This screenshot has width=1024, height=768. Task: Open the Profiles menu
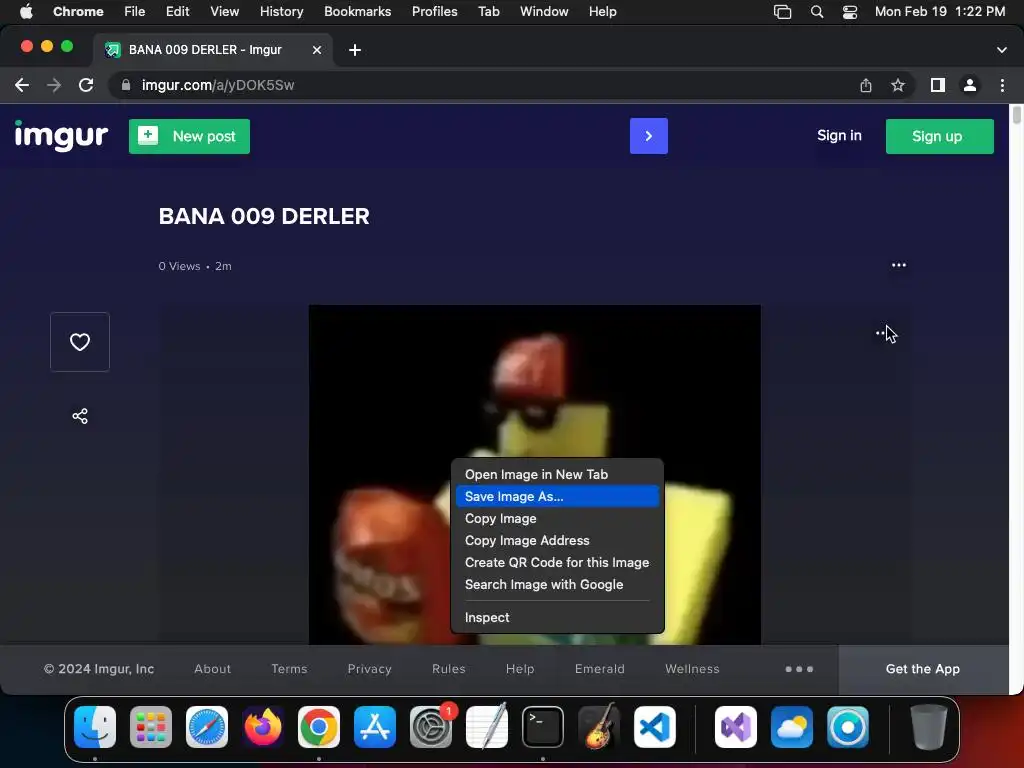(x=434, y=11)
